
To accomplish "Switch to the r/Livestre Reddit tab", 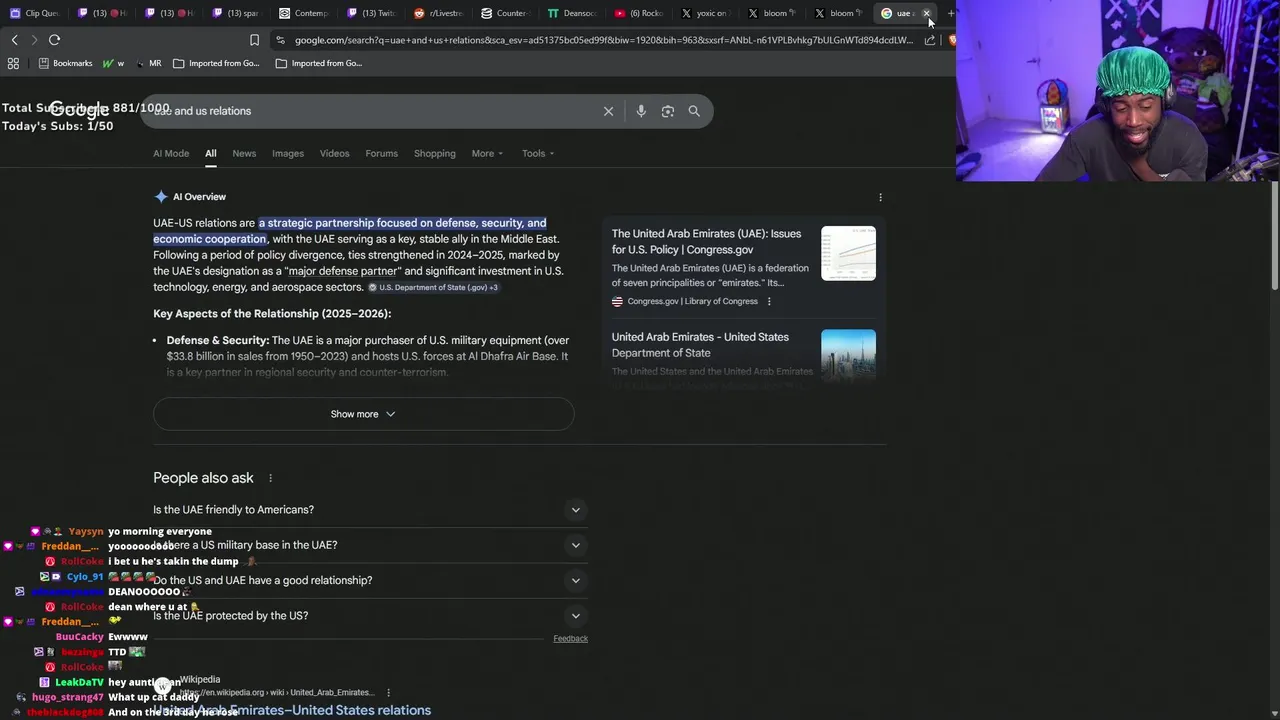I will pyautogui.click(x=438, y=13).
